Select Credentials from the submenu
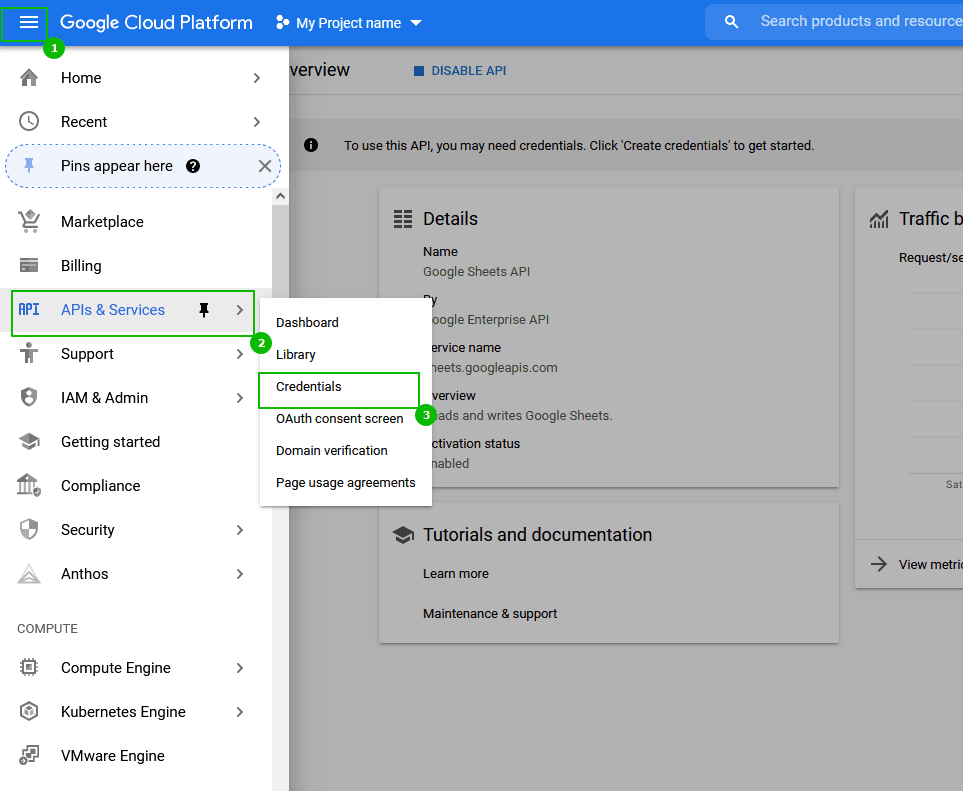The height and width of the screenshot is (791, 963). coord(309,387)
